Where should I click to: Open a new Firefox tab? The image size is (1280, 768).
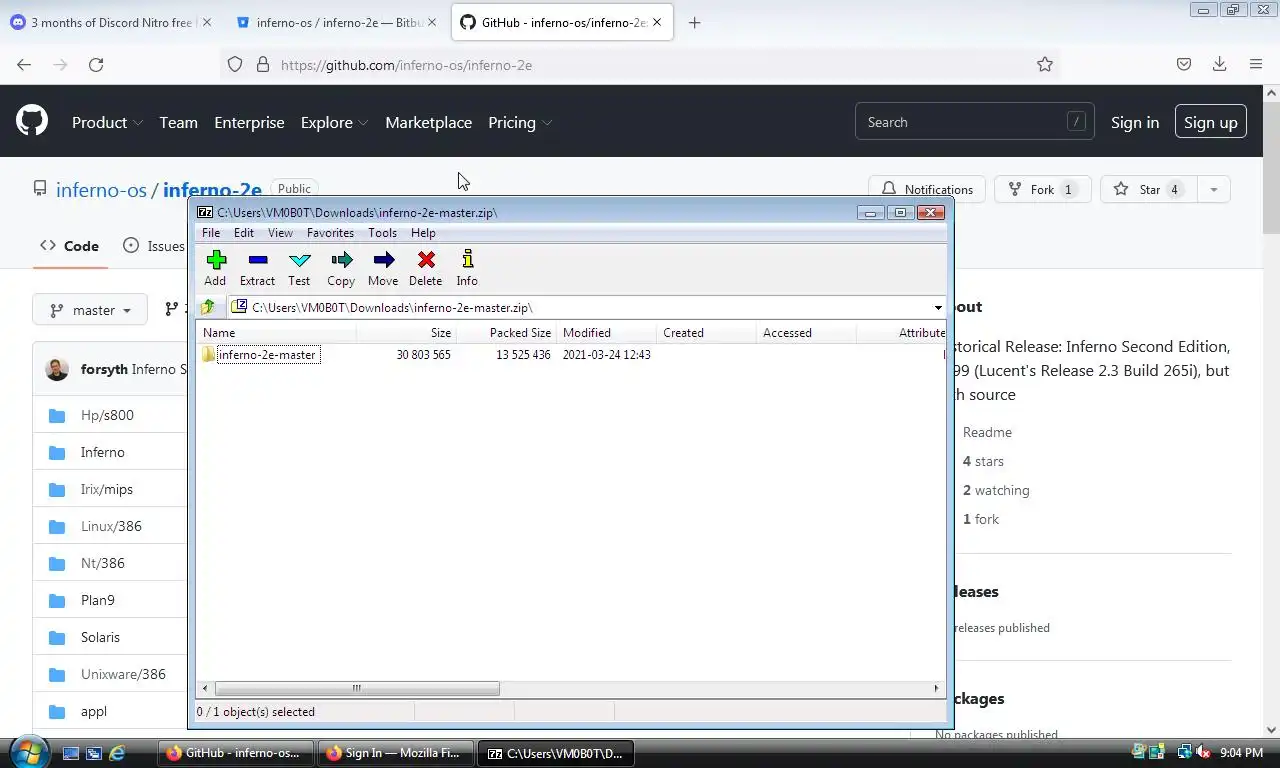point(695,22)
